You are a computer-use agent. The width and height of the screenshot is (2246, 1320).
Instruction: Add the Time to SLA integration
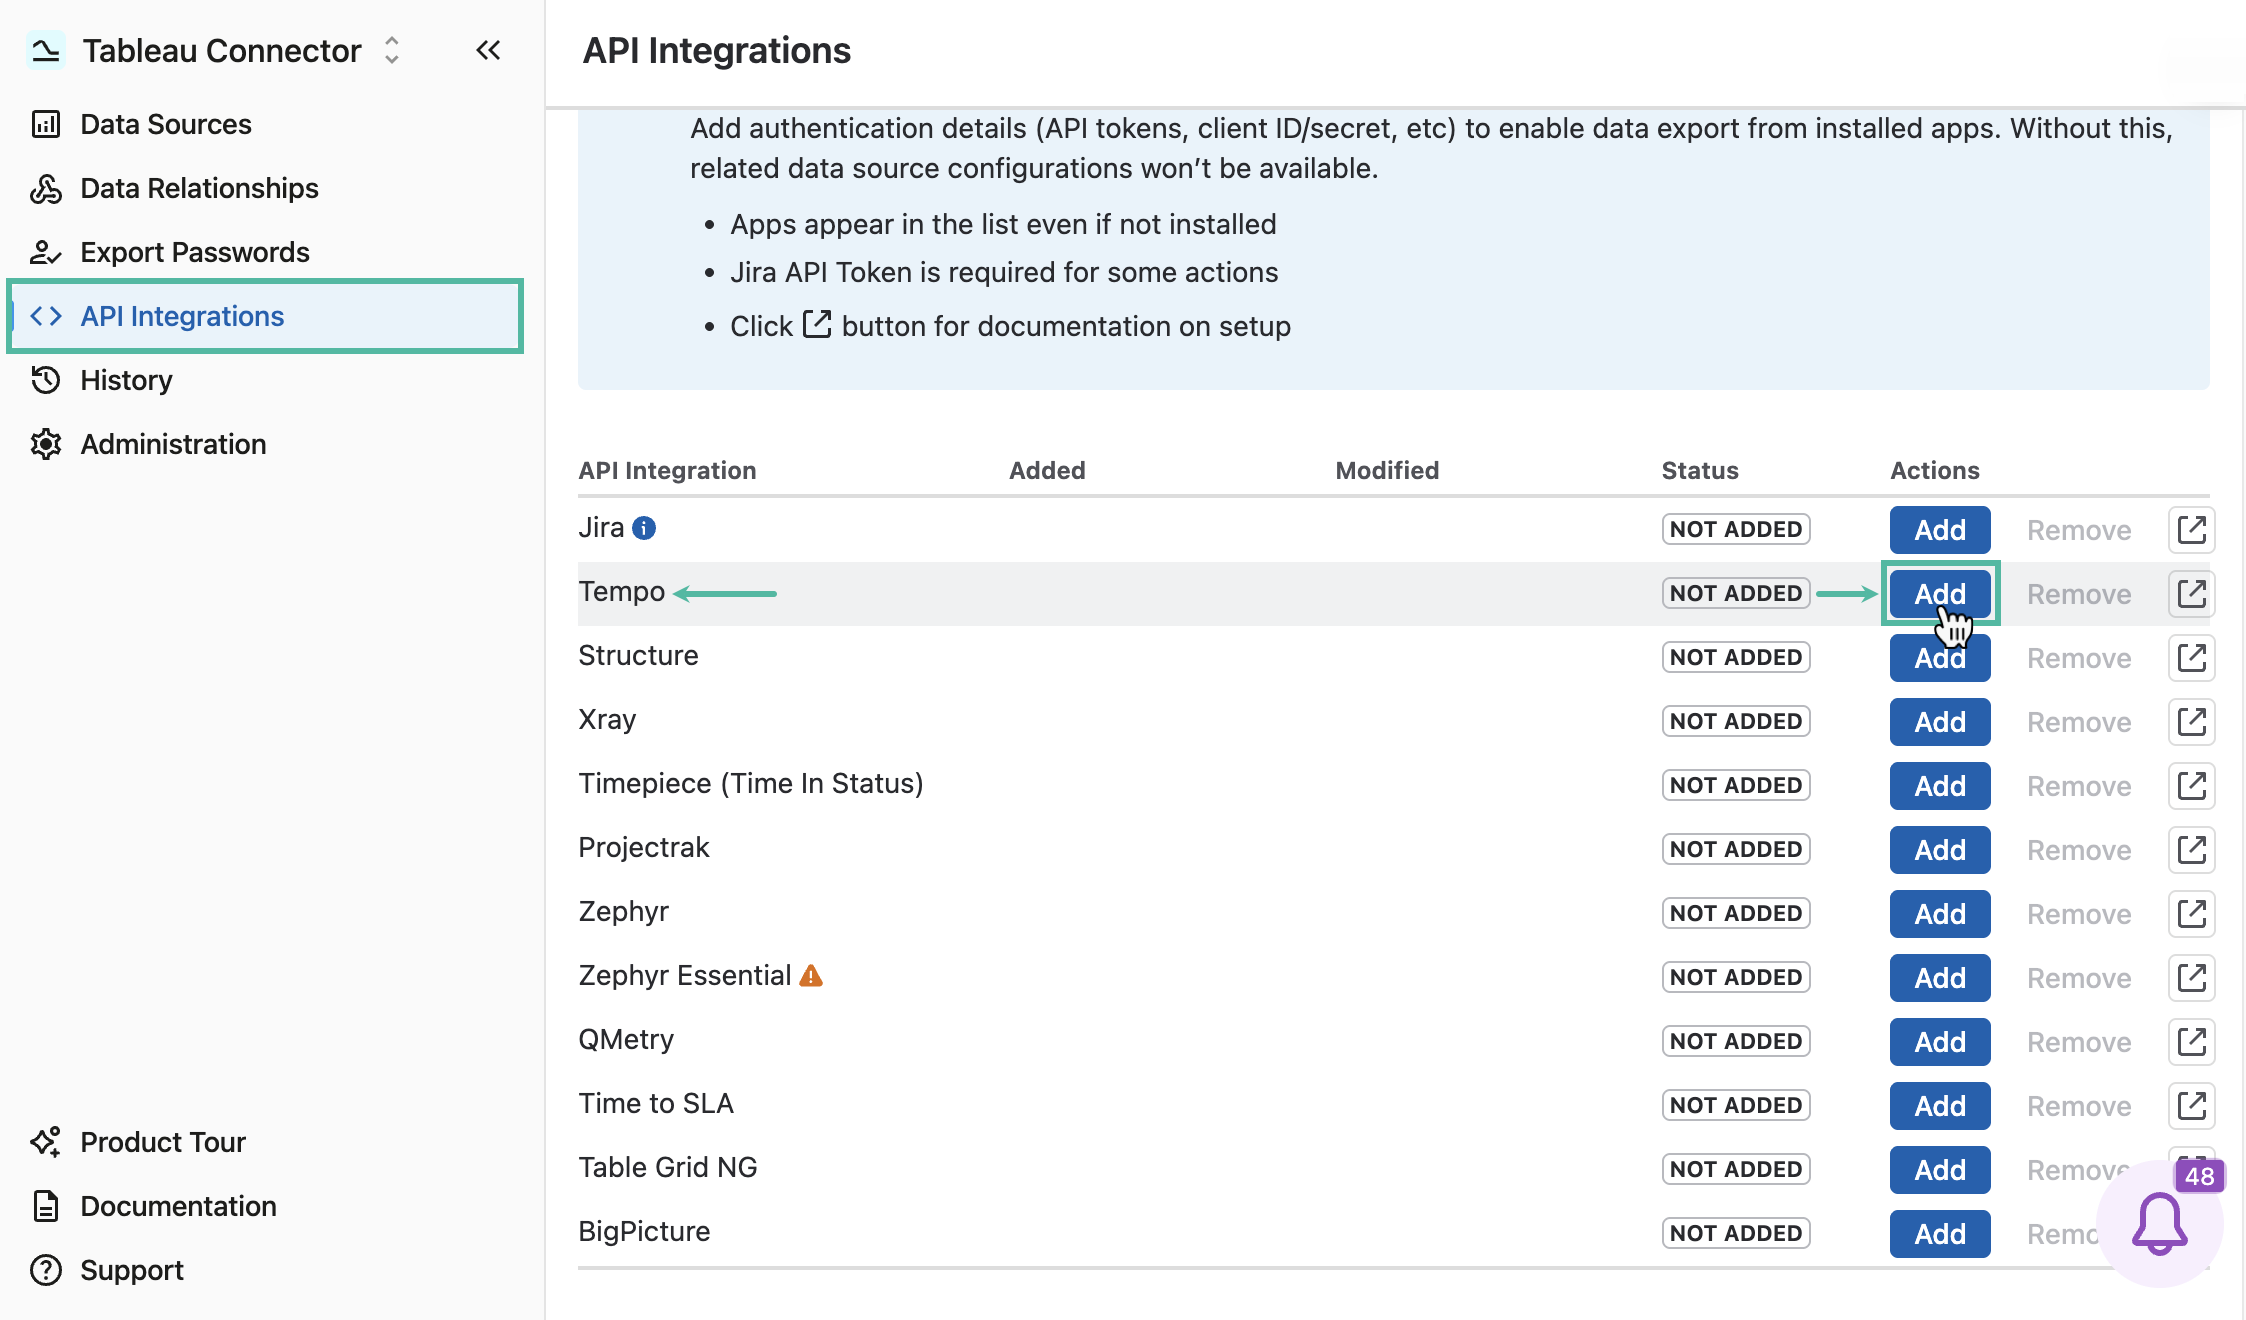(1940, 1106)
